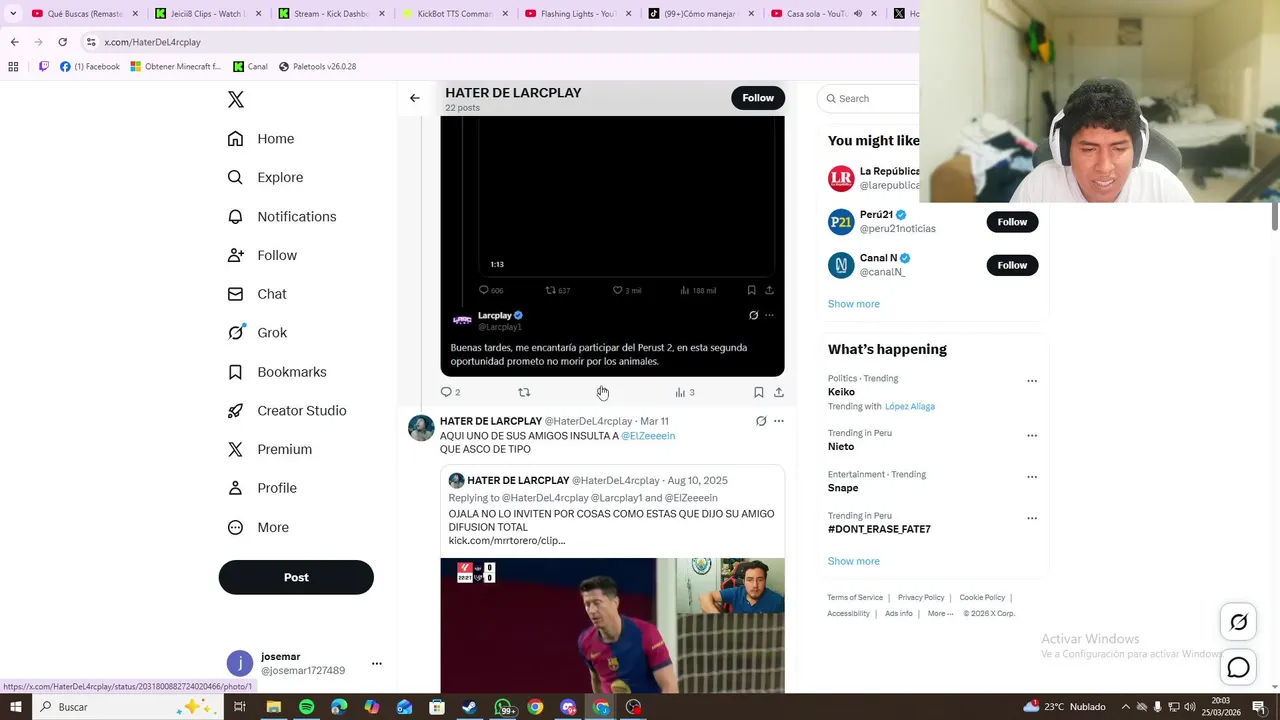
Task: Open Home in X sidebar
Action: pyautogui.click(x=261, y=139)
